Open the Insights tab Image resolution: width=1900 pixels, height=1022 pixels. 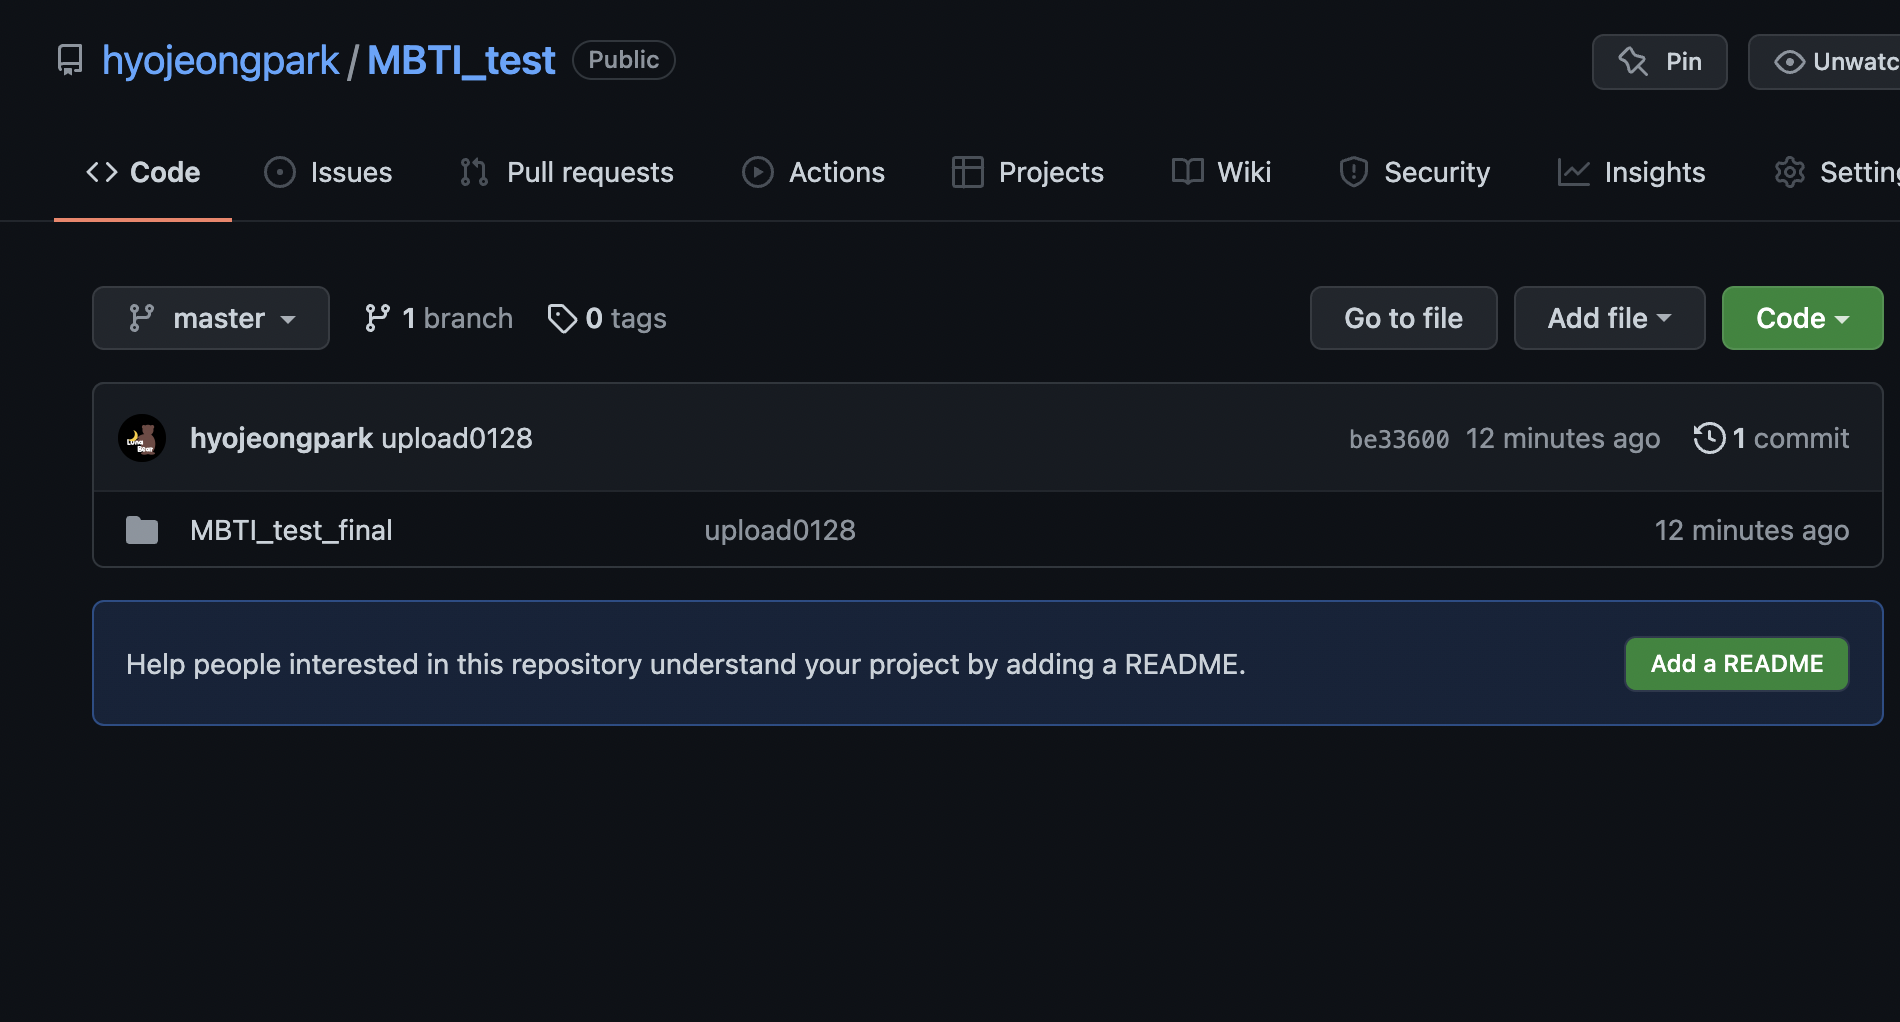(x=1631, y=172)
